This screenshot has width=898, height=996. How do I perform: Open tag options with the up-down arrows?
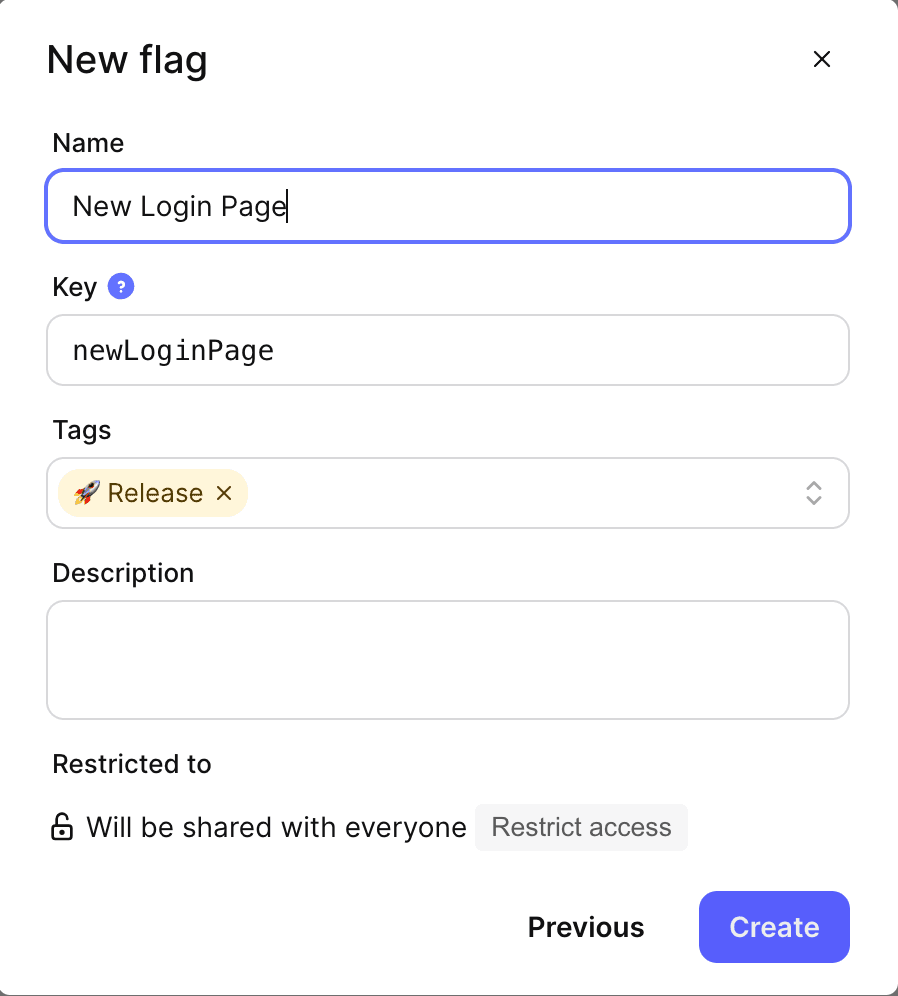coord(813,492)
